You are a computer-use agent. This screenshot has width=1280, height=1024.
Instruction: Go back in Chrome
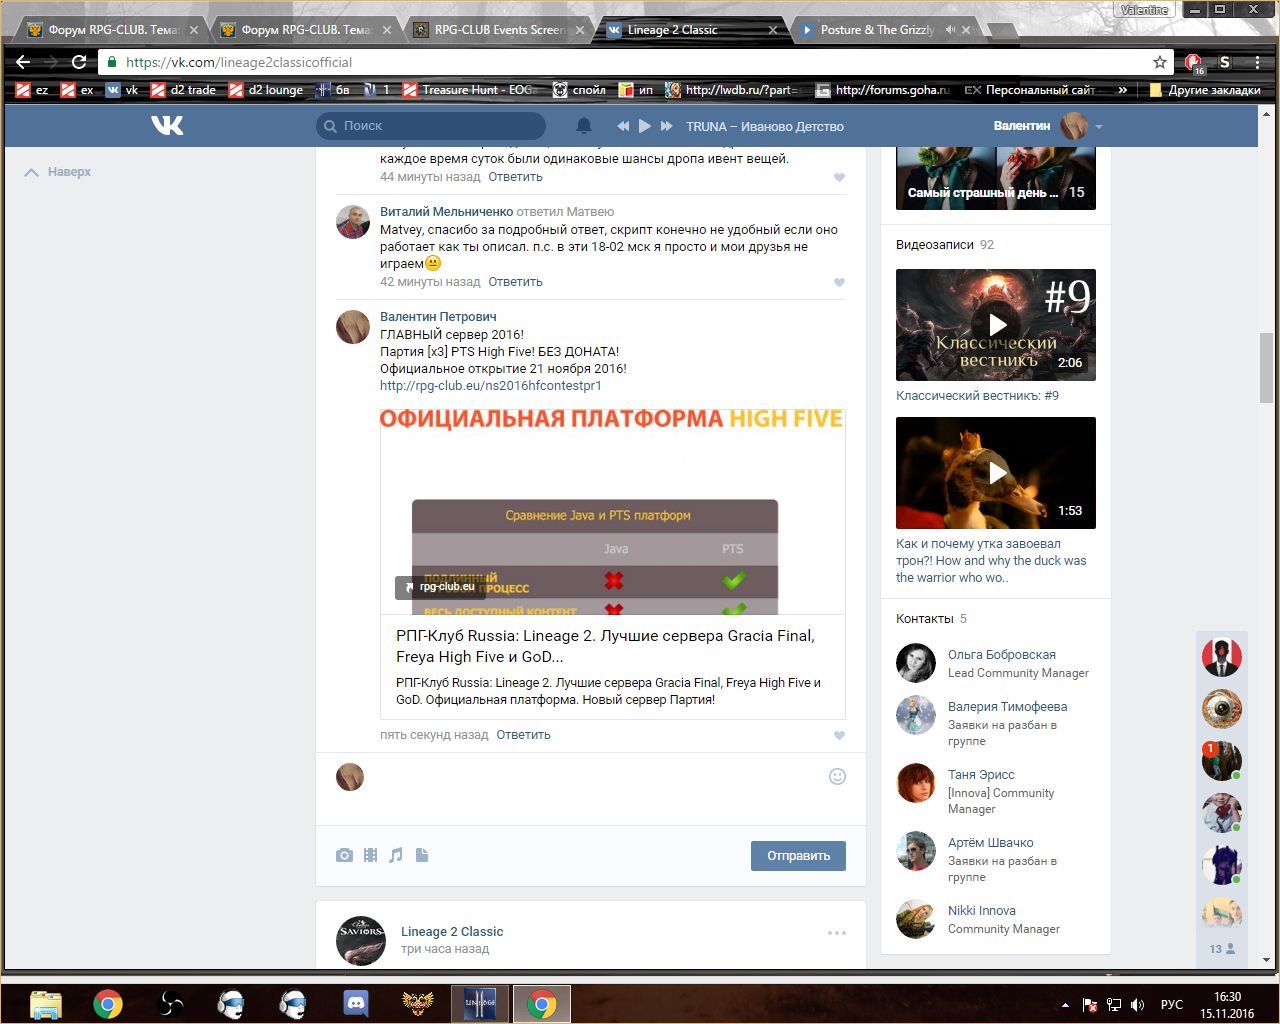(x=24, y=62)
